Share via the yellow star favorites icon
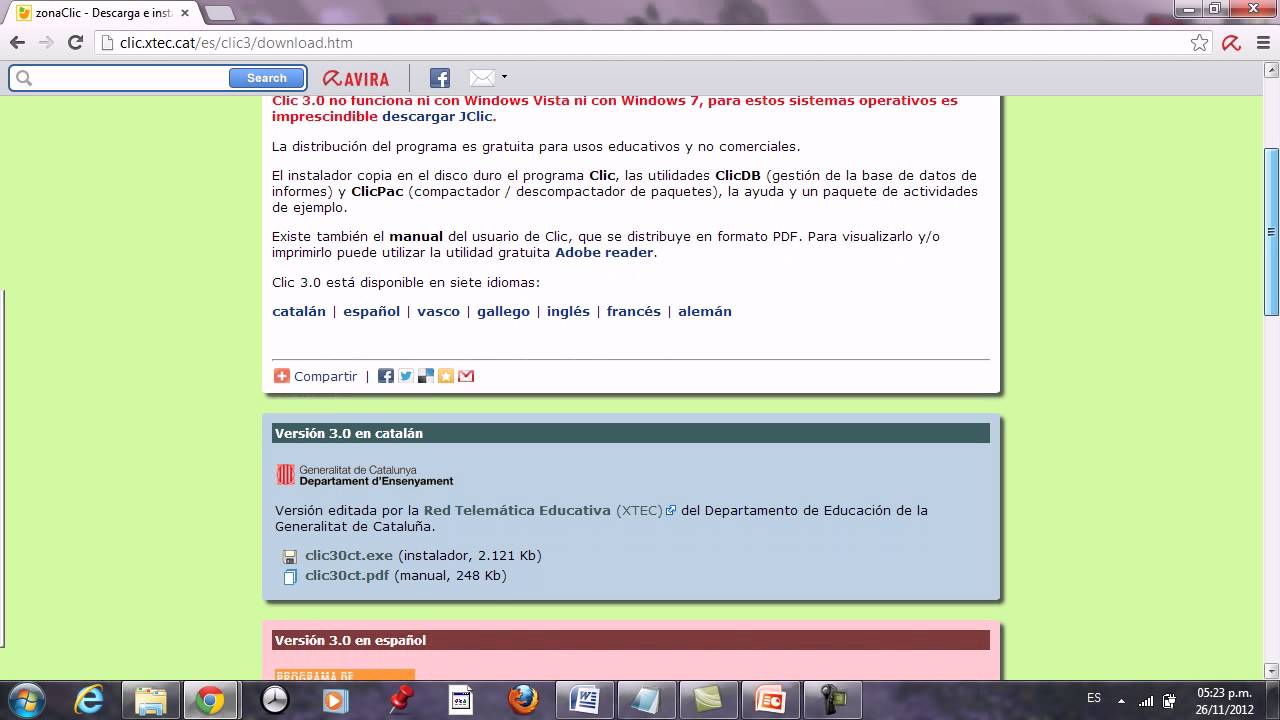The image size is (1280, 720). [x=446, y=376]
